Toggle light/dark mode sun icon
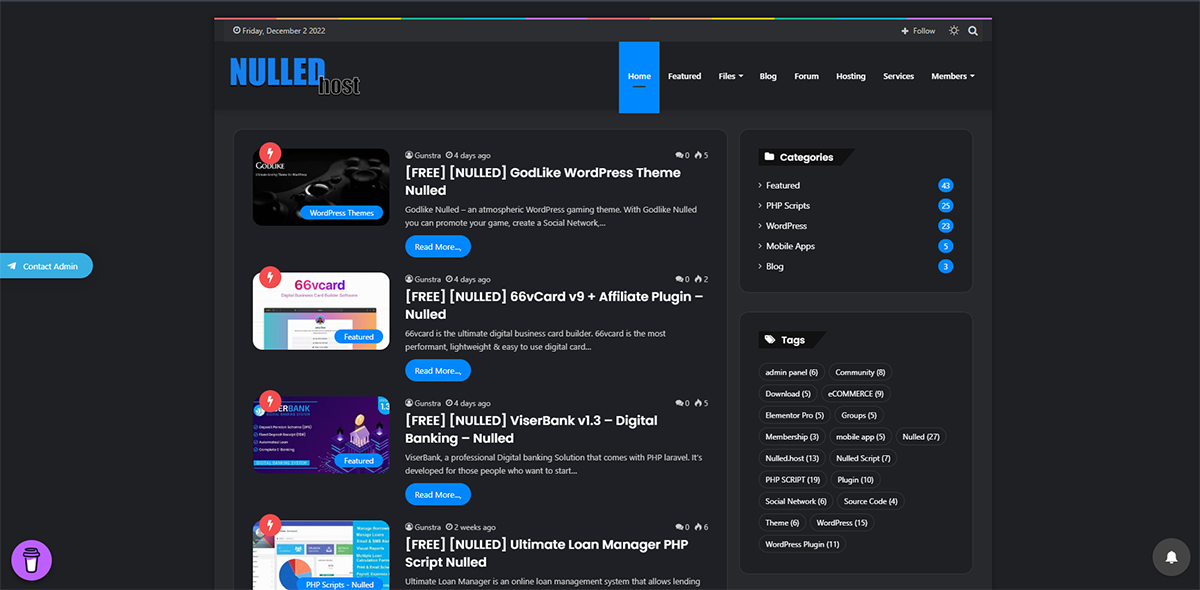Viewport: 1200px width, 590px height. [954, 31]
